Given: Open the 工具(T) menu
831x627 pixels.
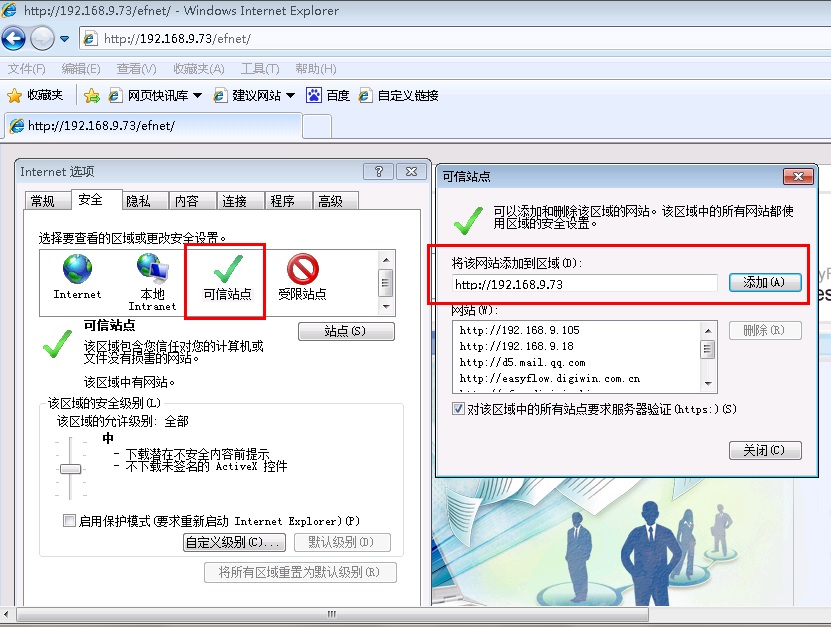Looking at the screenshot, I should tap(259, 69).
